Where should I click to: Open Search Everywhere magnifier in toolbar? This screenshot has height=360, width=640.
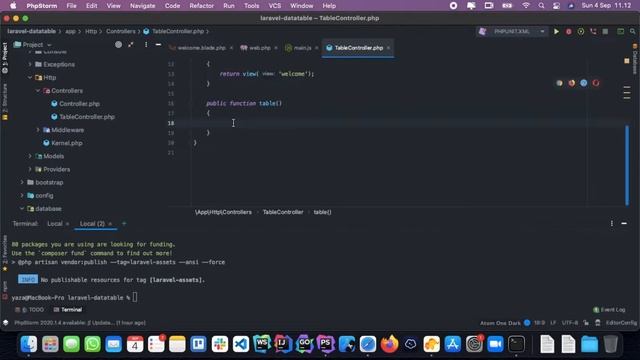click(633, 31)
